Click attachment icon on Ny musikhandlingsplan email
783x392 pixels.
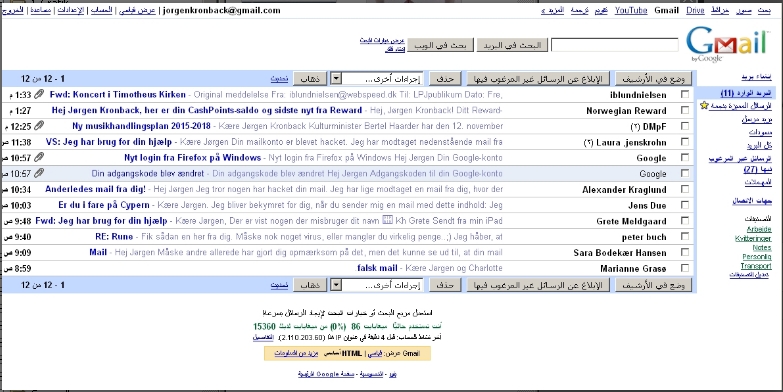pos(38,126)
